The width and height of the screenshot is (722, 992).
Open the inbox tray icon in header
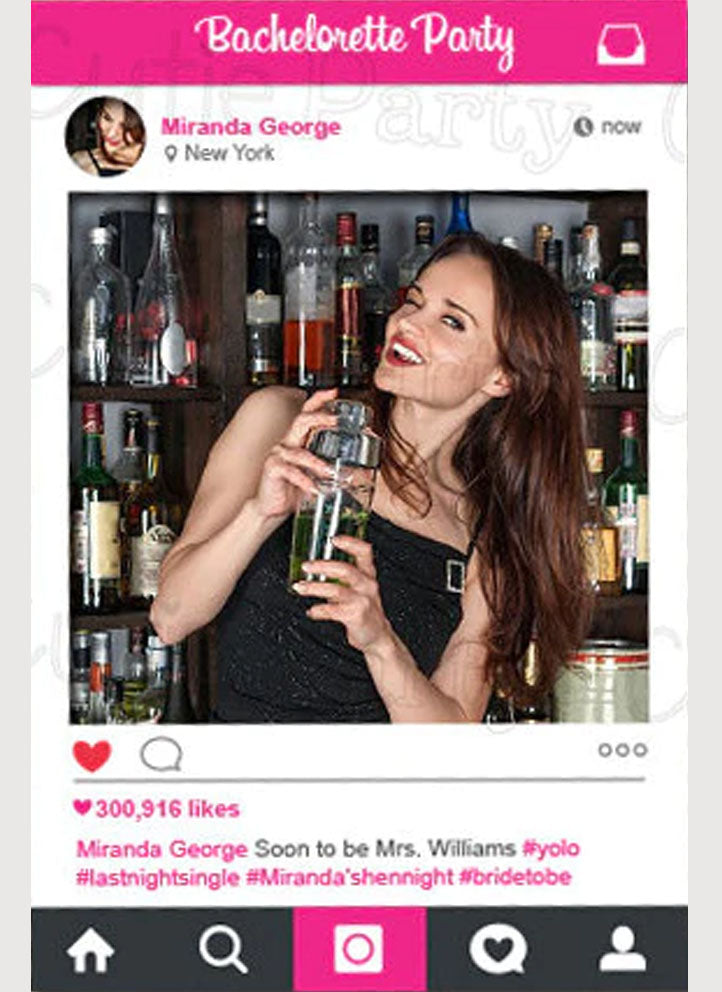(621, 44)
